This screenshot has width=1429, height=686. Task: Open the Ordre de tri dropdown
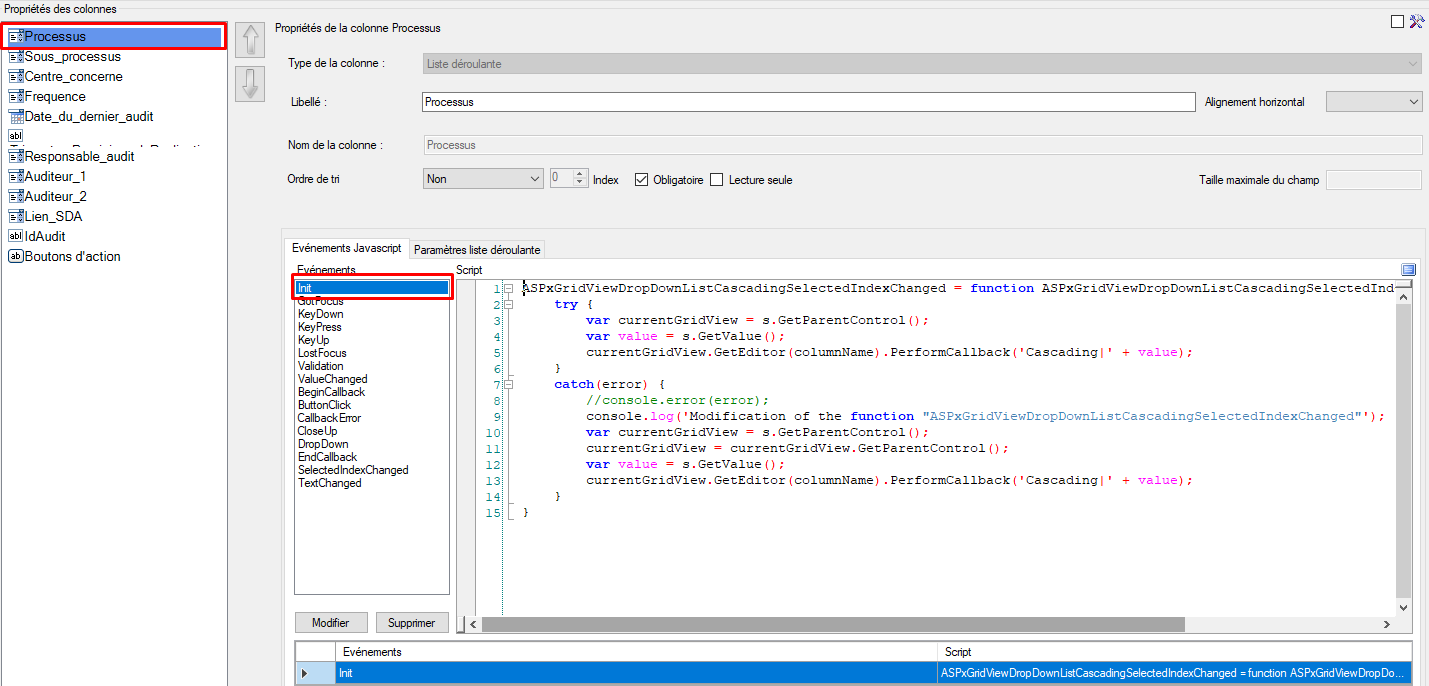[x=483, y=179]
